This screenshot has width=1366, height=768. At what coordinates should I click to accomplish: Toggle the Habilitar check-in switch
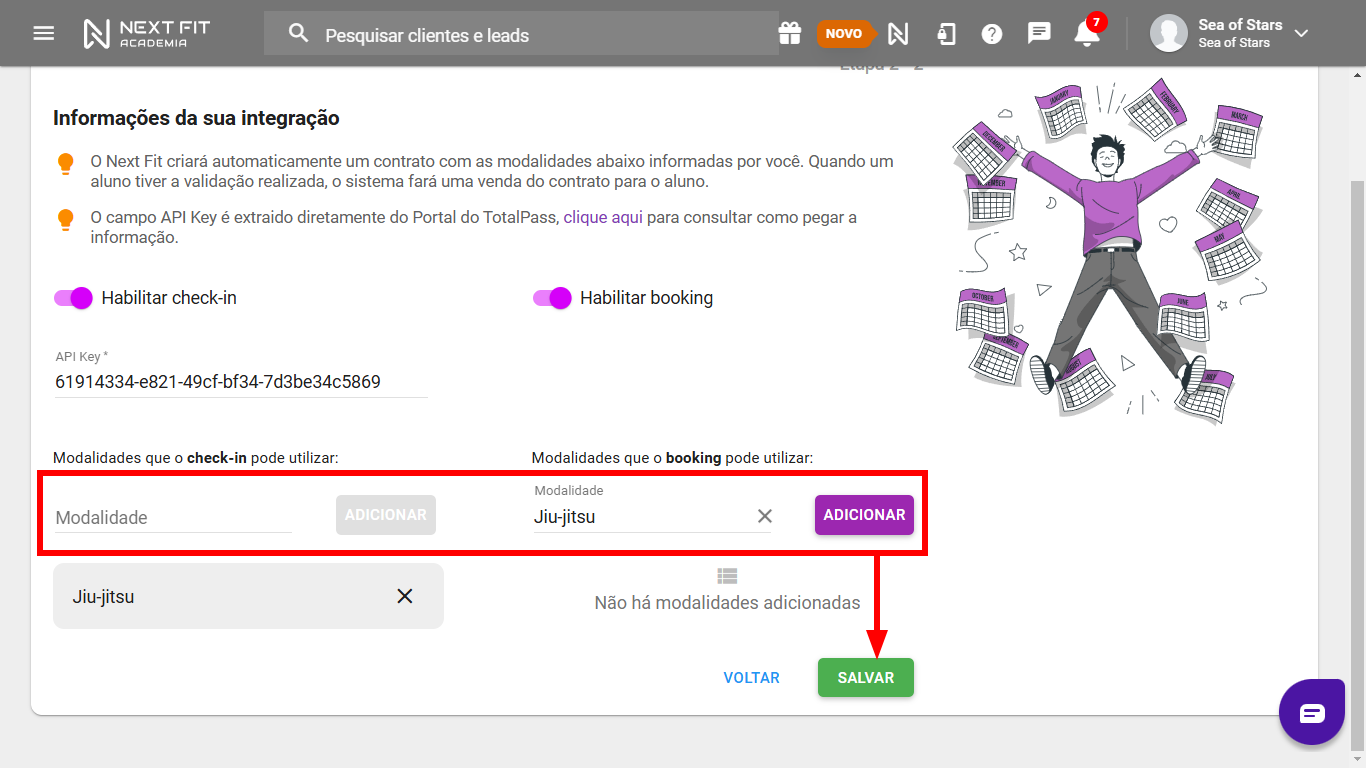click(x=73, y=298)
